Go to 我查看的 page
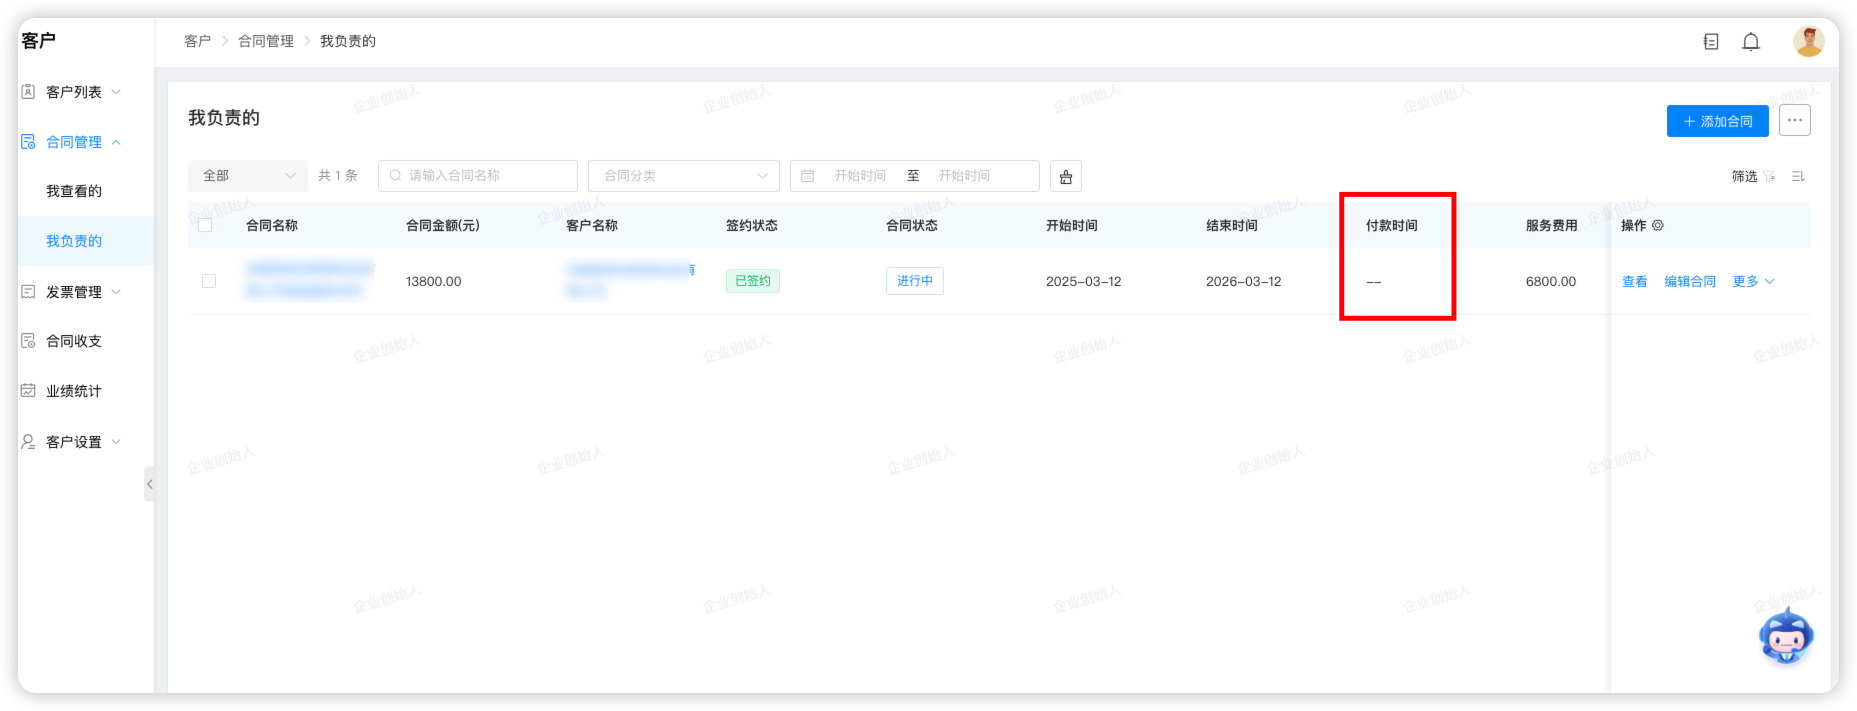Image resolution: width=1857 pixels, height=711 pixels. coord(74,191)
